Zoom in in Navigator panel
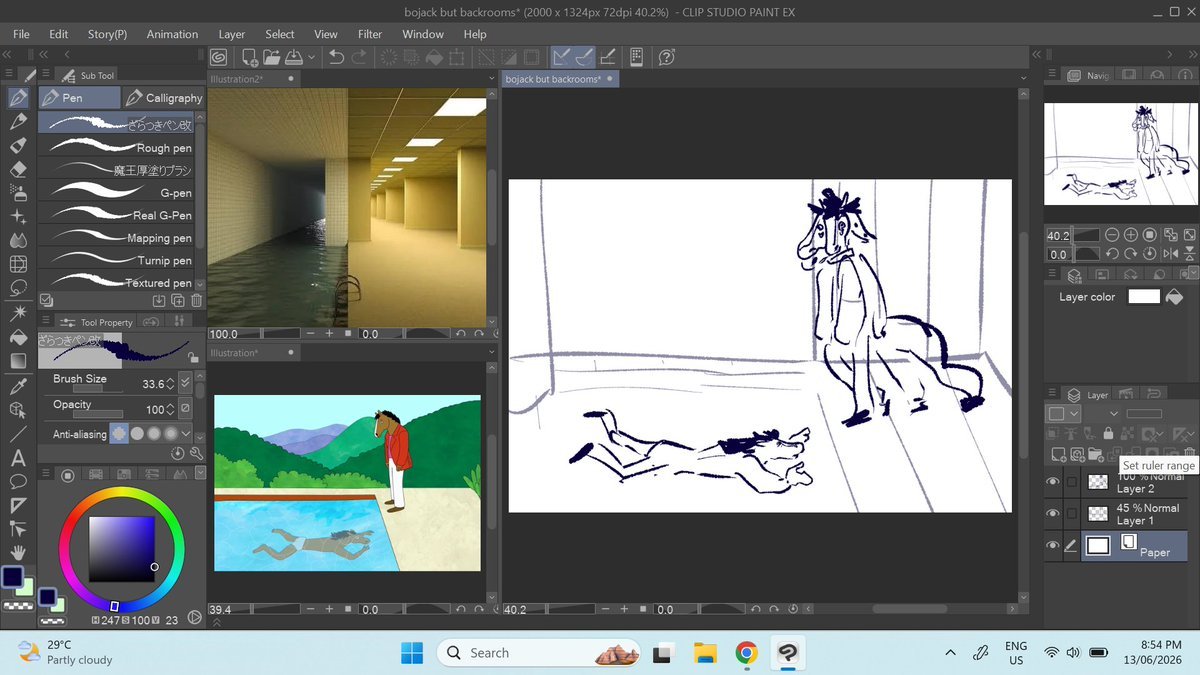Screen dimensions: 1200x675 (1132, 235)
